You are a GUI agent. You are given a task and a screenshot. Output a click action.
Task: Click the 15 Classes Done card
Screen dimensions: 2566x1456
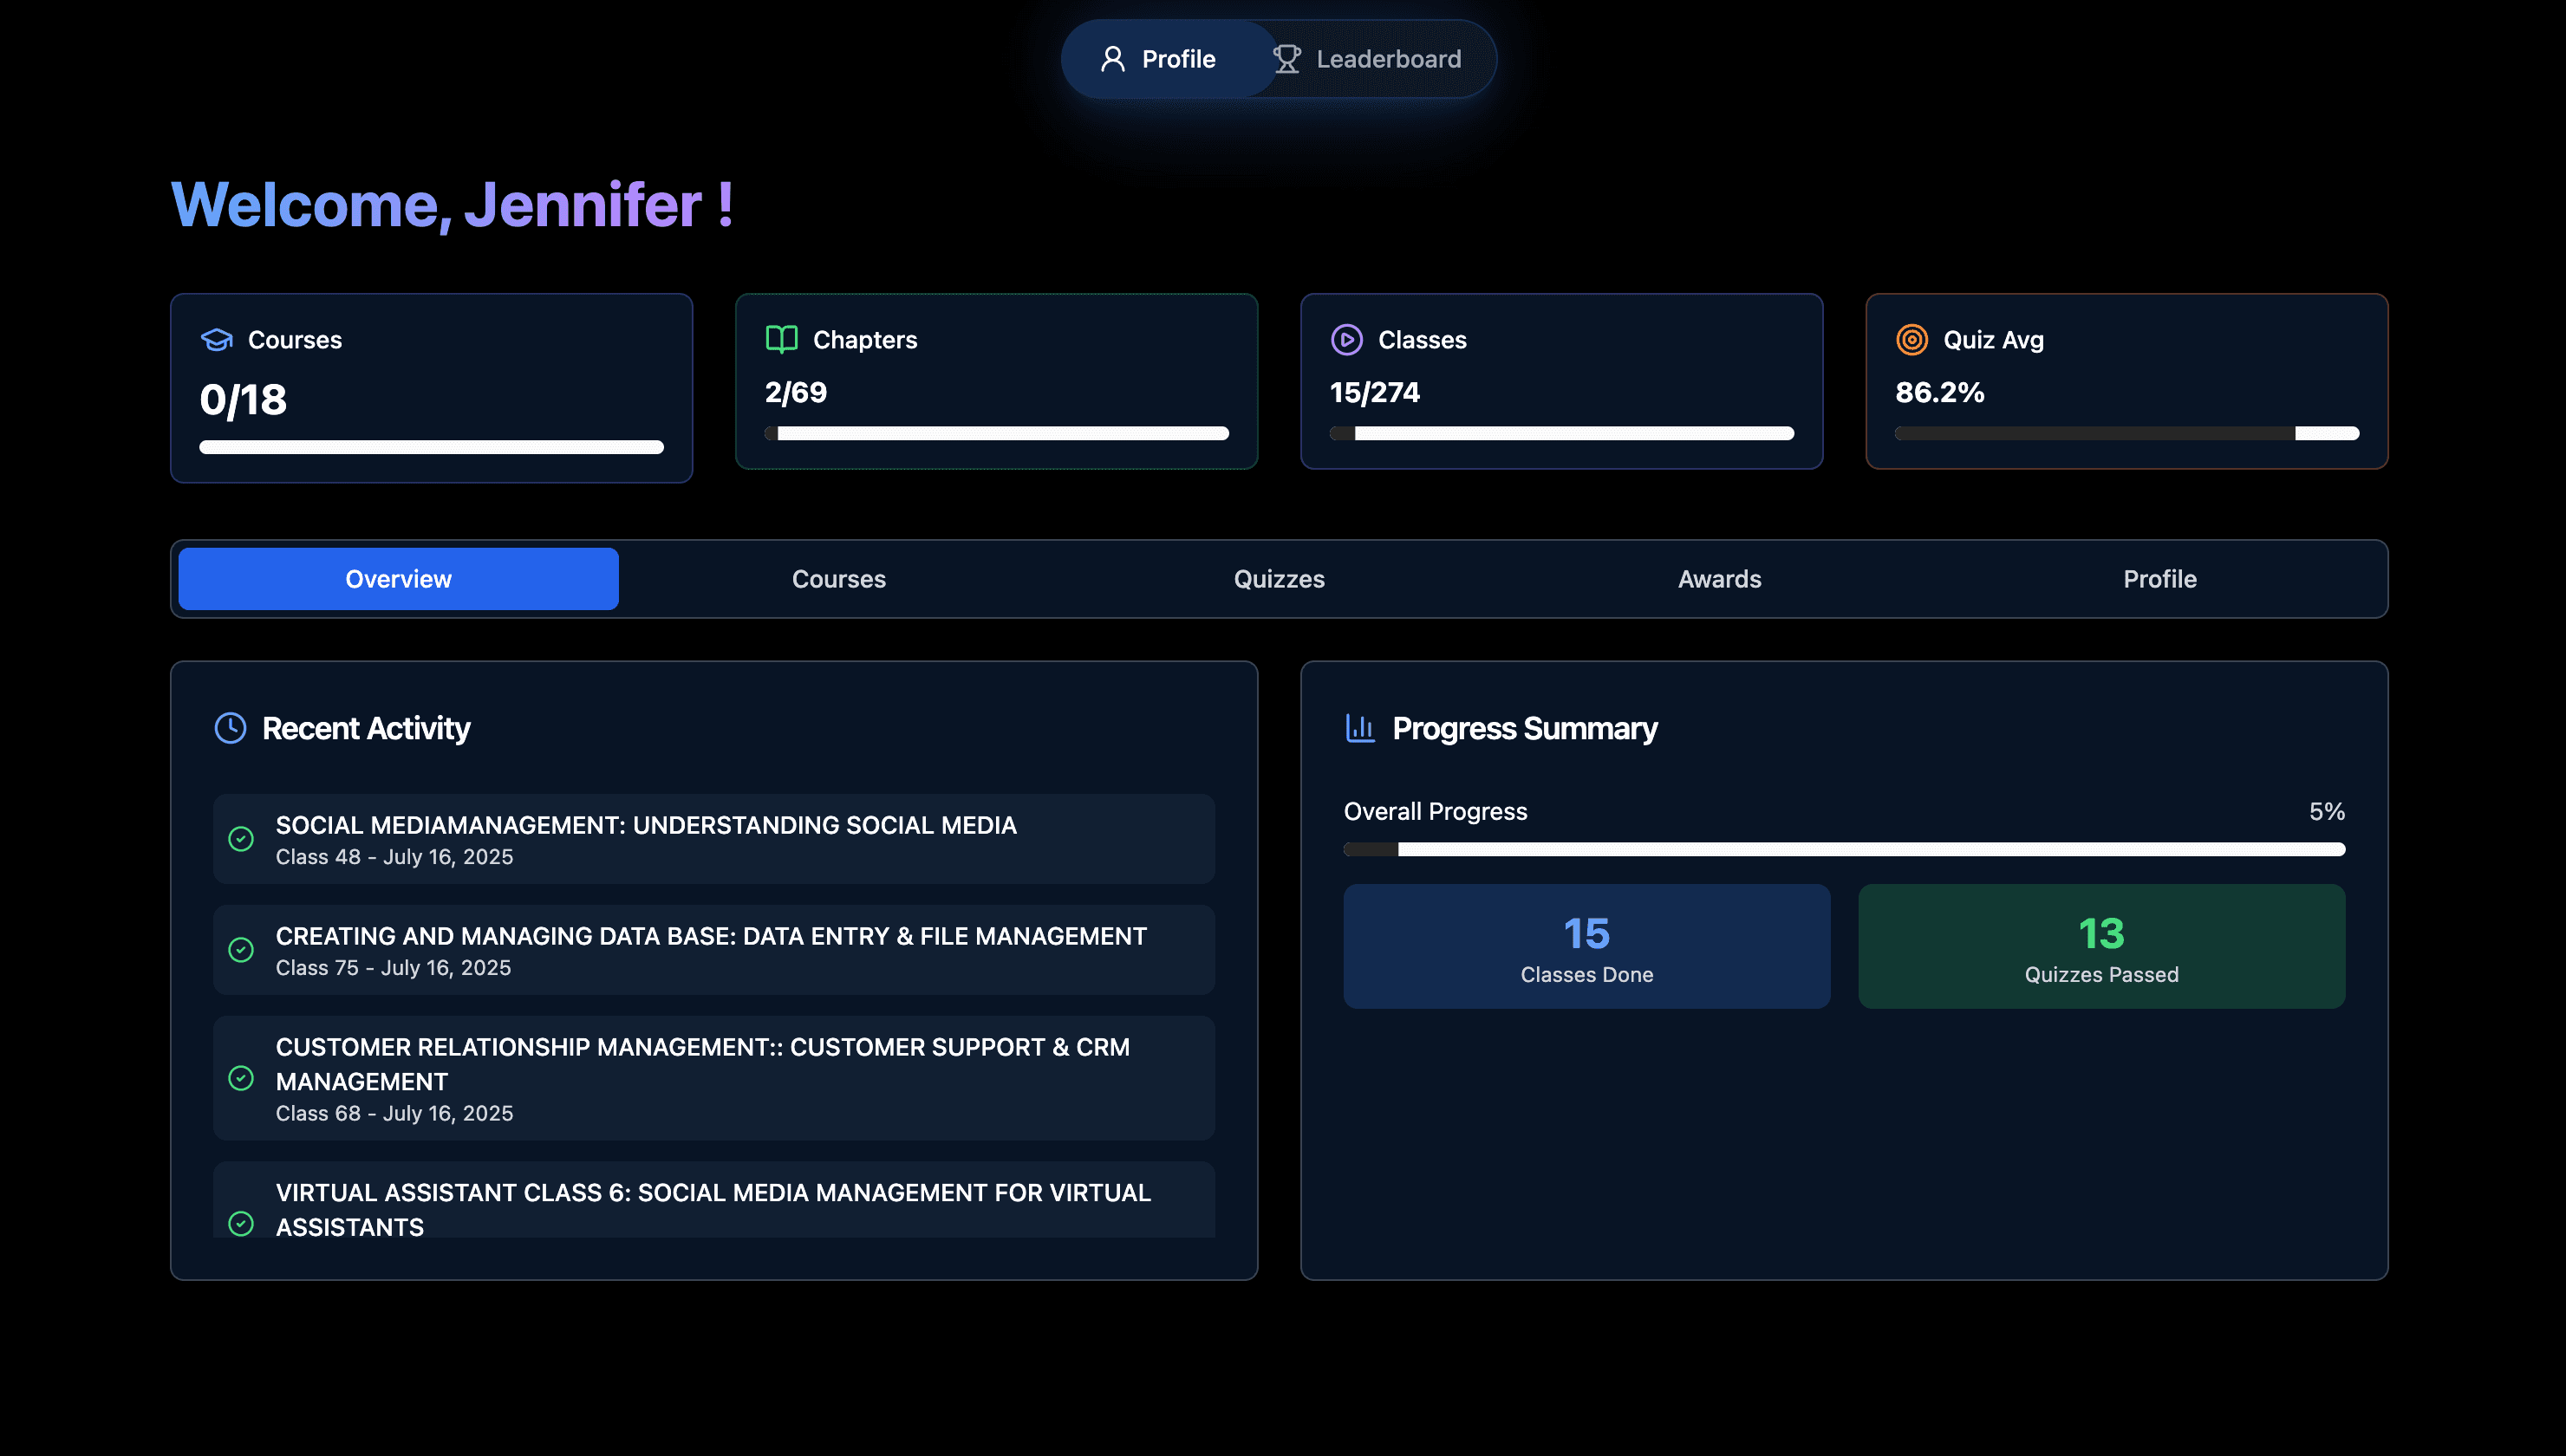pyautogui.click(x=1586, y=946)
